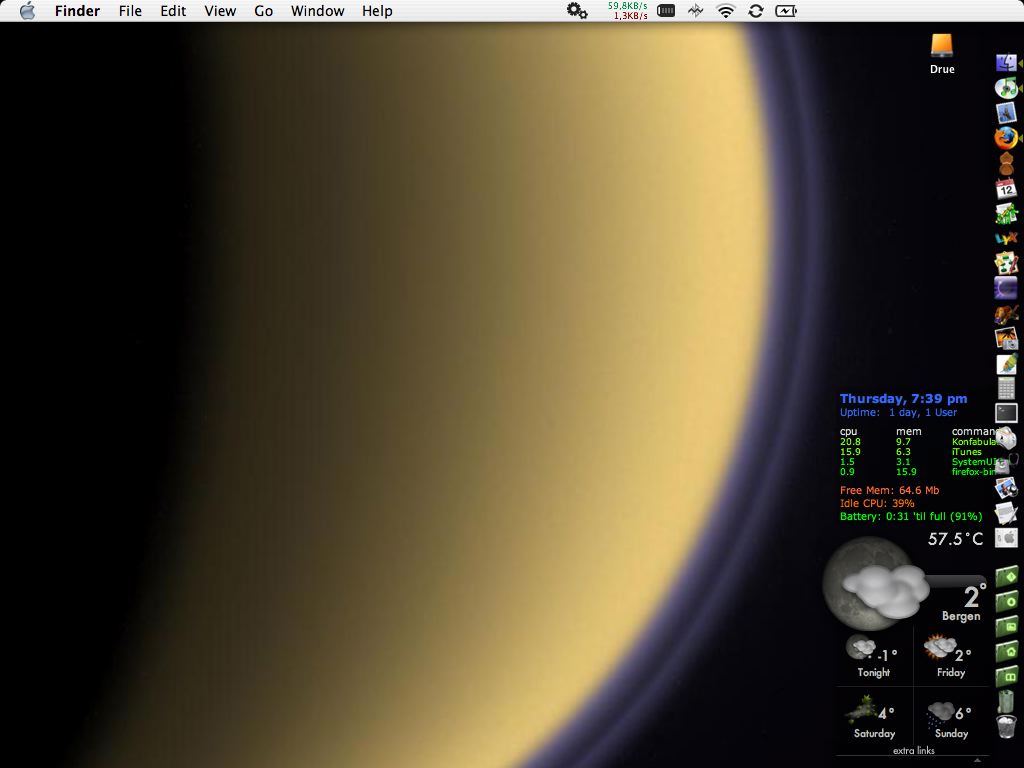This screenshot has width=1024, height=768.
Task: Open the Finder dock icon
Action: [1006, 63]
